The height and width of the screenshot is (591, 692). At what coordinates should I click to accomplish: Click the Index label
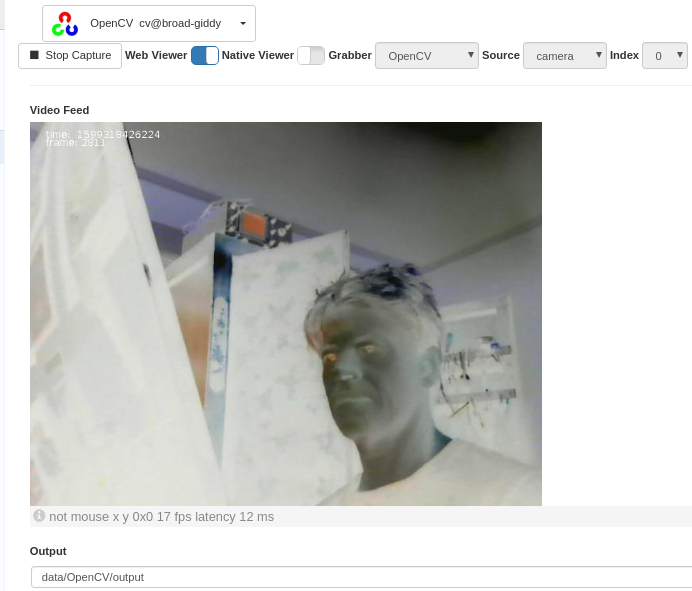[624, 55]
